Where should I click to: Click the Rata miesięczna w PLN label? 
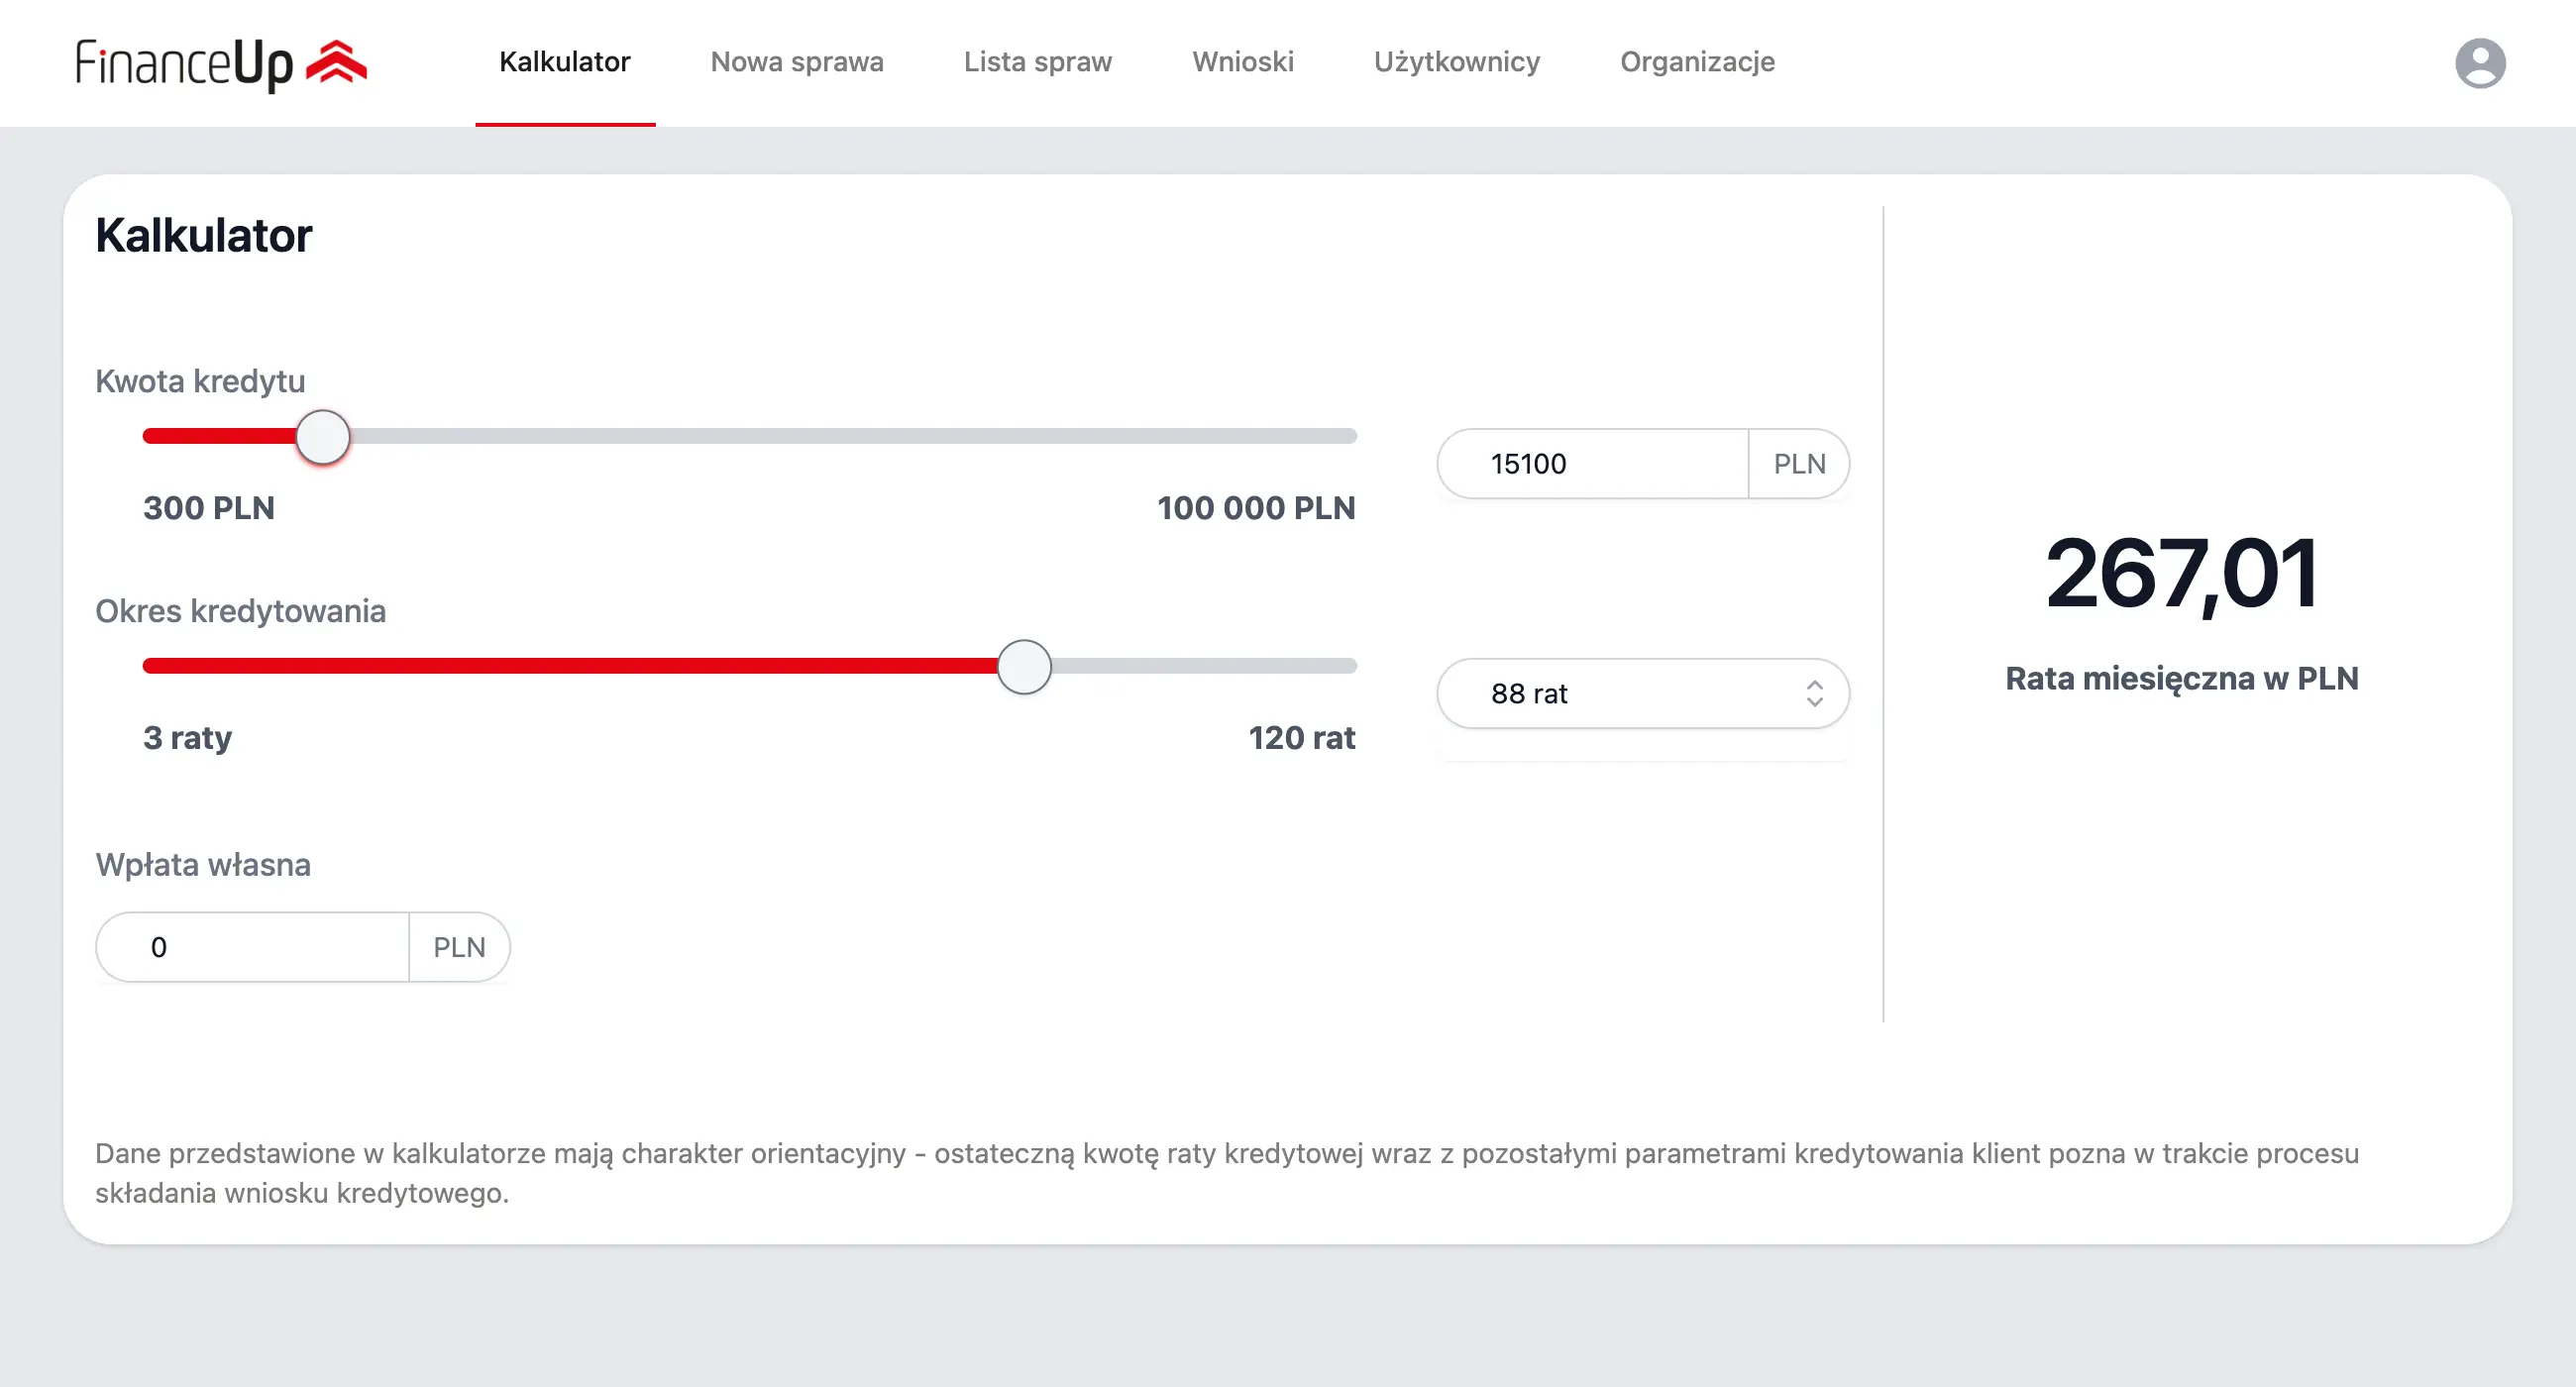(x=2181, y=678)
